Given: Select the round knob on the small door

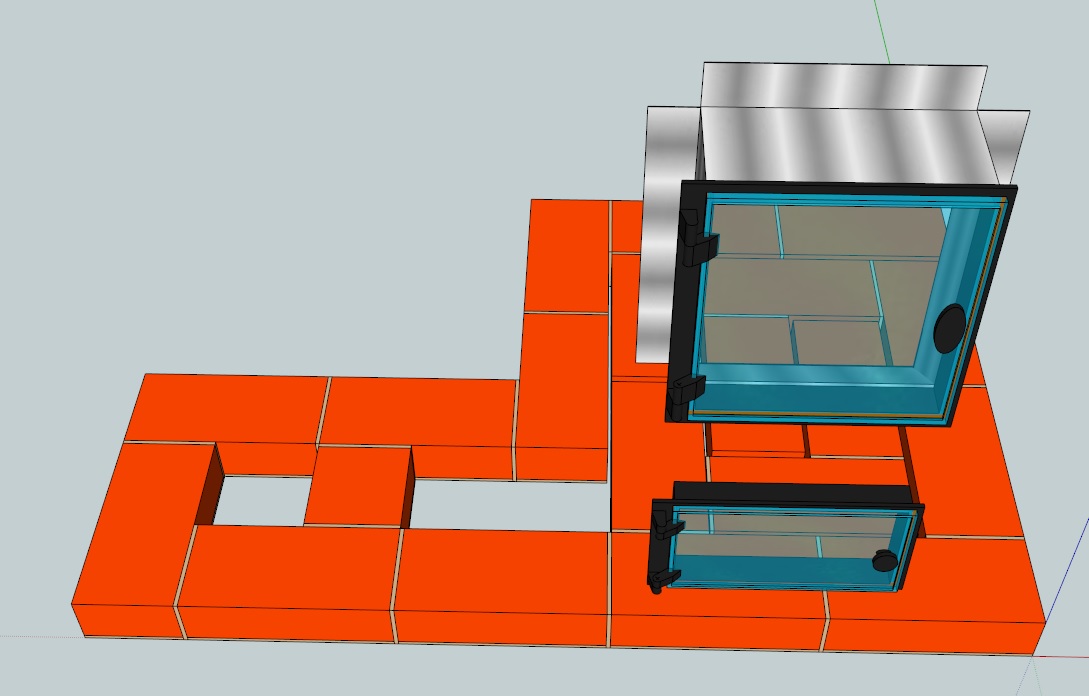Looking at the screenshot, I should pos(884,560).
